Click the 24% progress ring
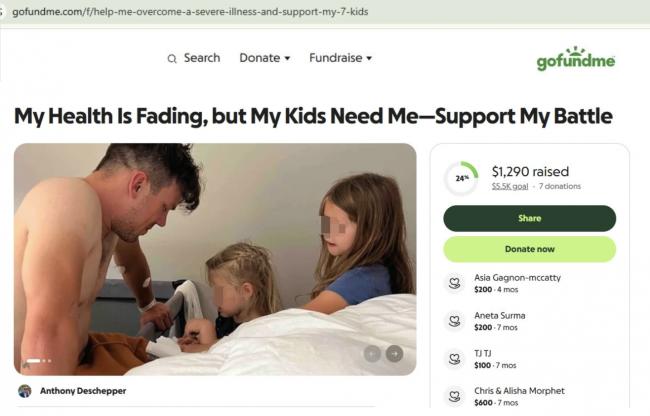 (x=461, y=178)
